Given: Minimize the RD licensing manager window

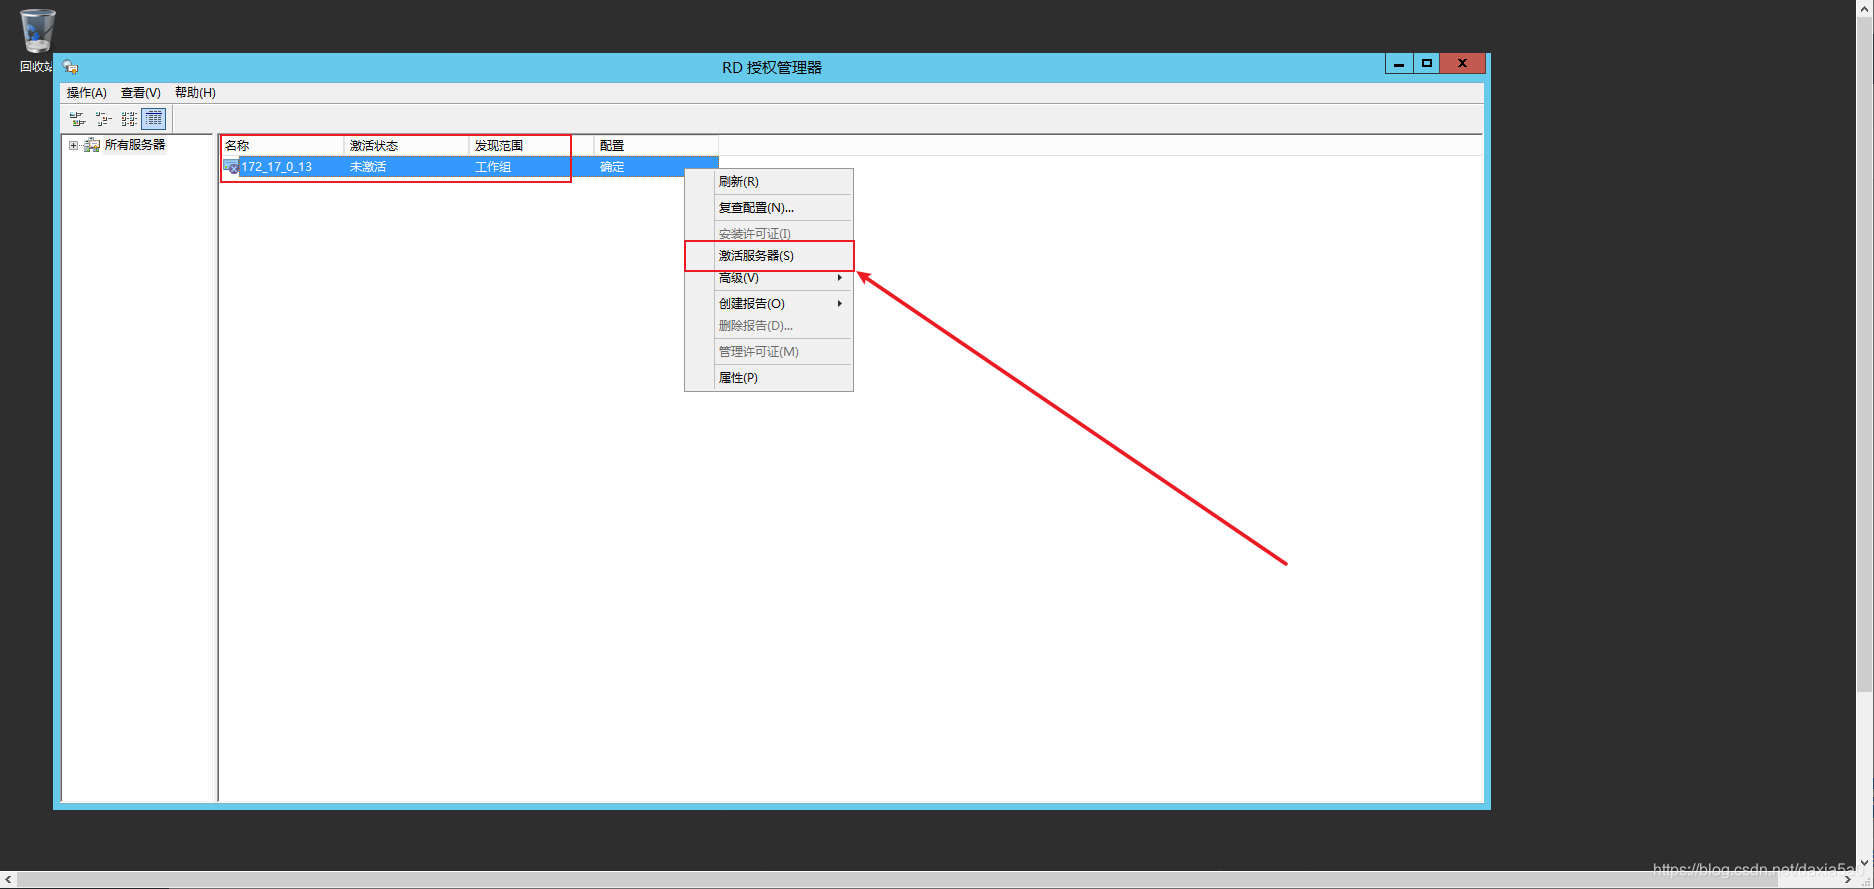Looking at the screenshot, I should (x=1399, y=64).
